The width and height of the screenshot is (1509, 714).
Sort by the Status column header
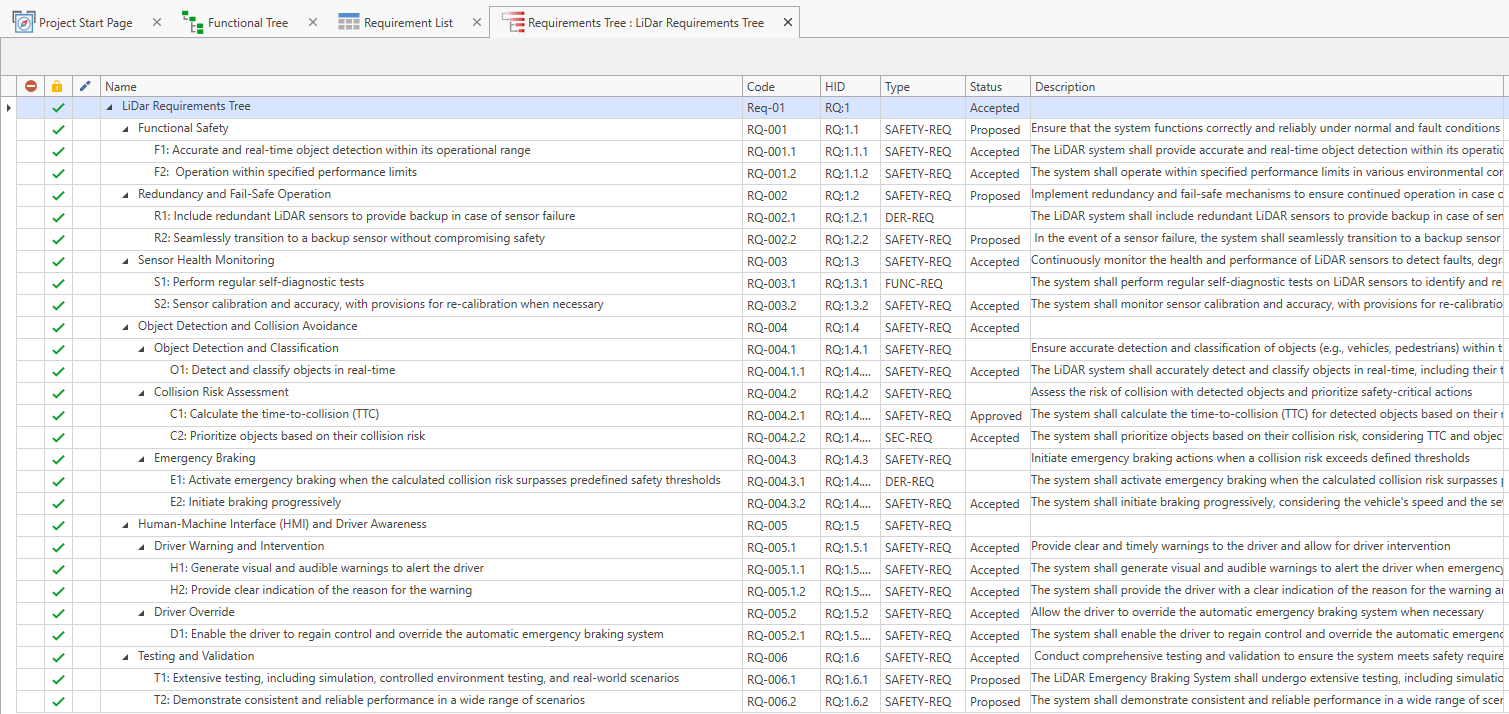click(985, 87)
